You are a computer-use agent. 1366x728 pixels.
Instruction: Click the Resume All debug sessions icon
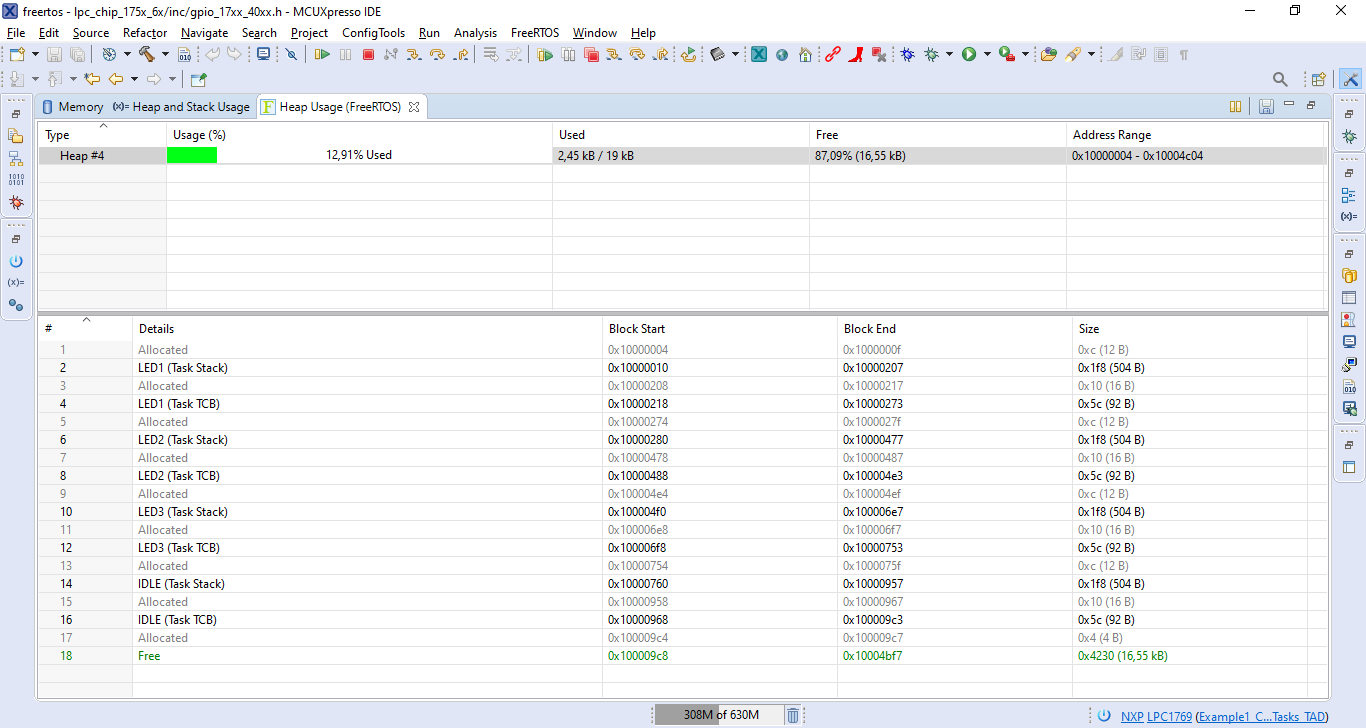point(545,54)
